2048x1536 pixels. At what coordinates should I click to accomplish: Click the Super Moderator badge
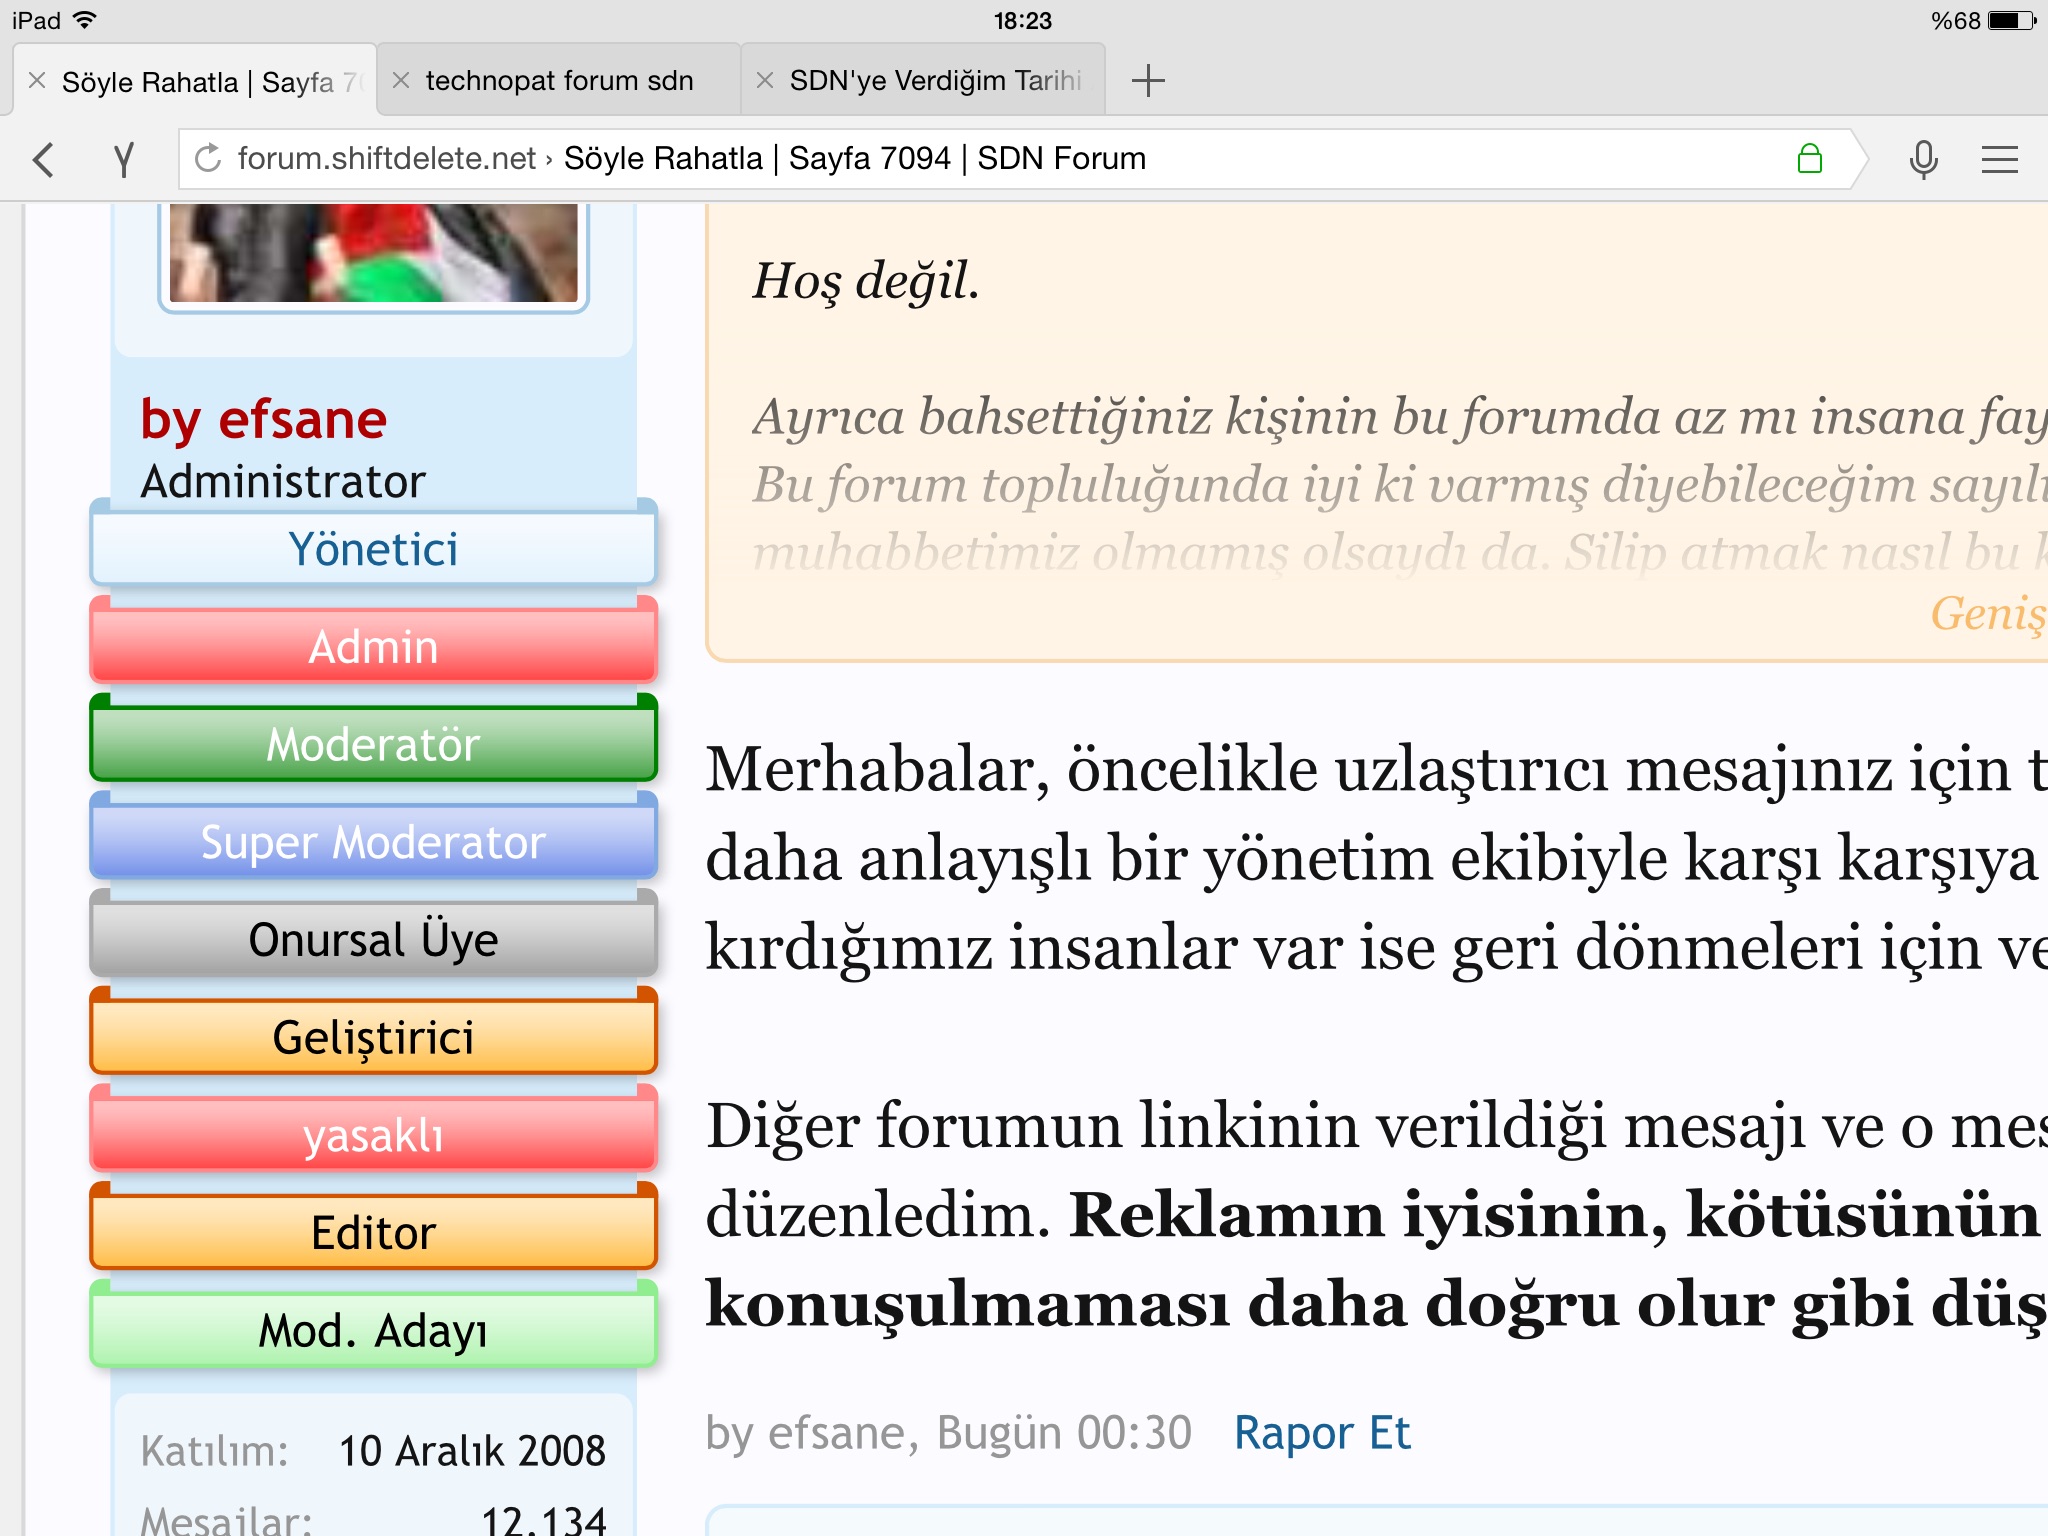[373, 842]
